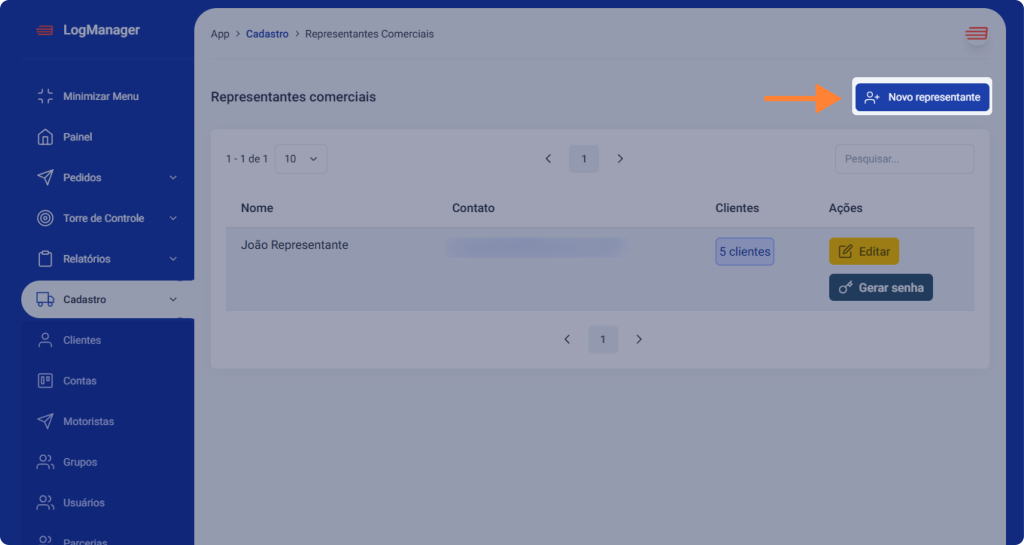Click the Torre de Controle target icon
The width and height of the screenshot is (1024, 545).
[45, 218]
